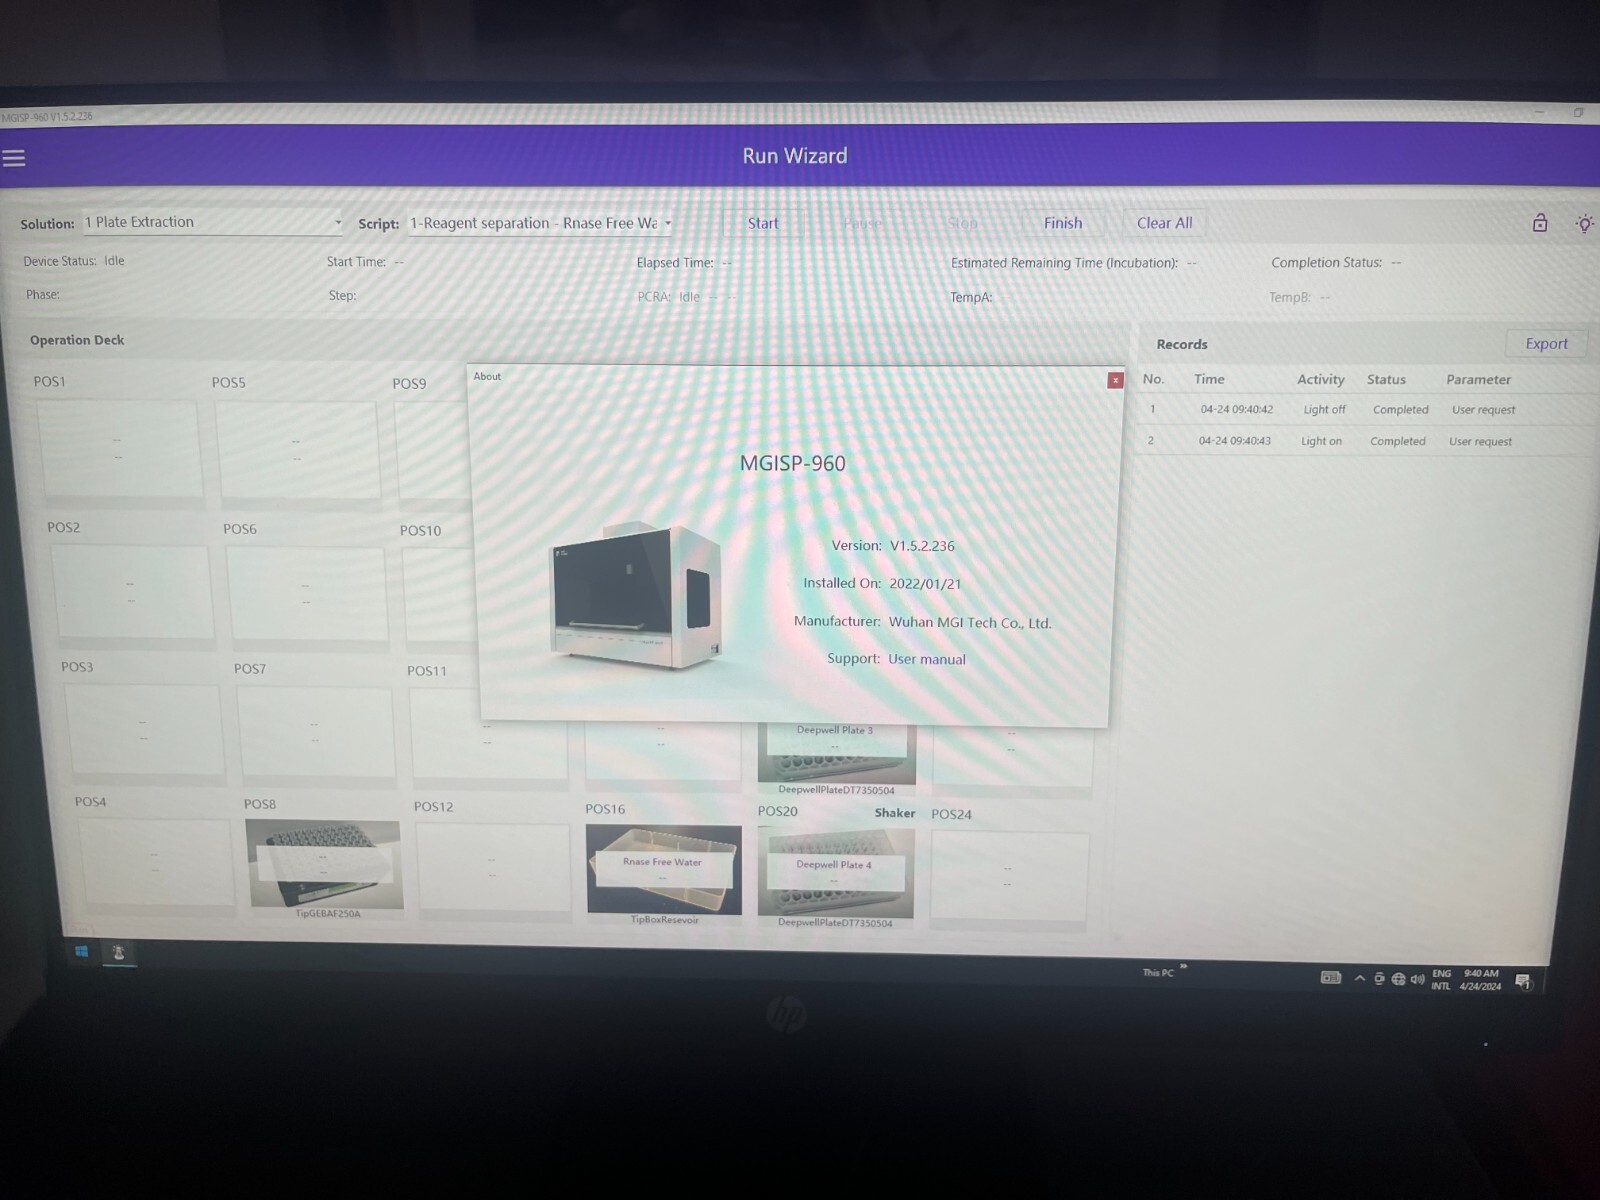Open the Solution dropdown showing 1 Plate Extraction
Image resolution: width=1600 pixels, height=1200 pixels.
pyautogui.click(x=213, y=222)
